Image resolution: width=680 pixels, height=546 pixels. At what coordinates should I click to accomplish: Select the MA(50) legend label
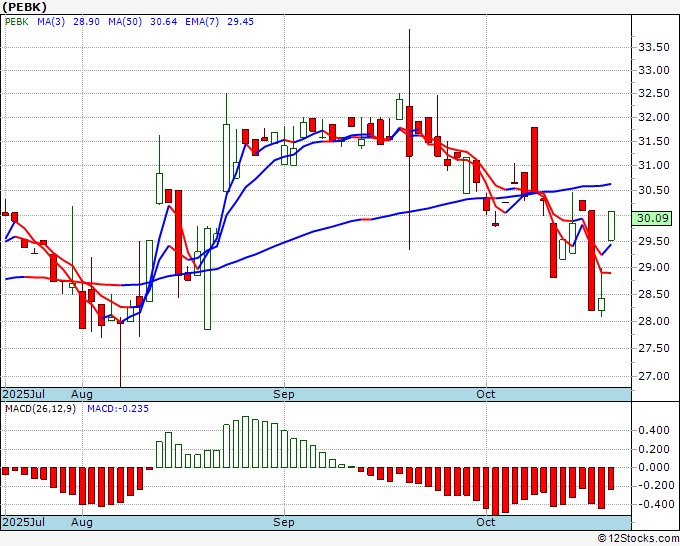125,22
